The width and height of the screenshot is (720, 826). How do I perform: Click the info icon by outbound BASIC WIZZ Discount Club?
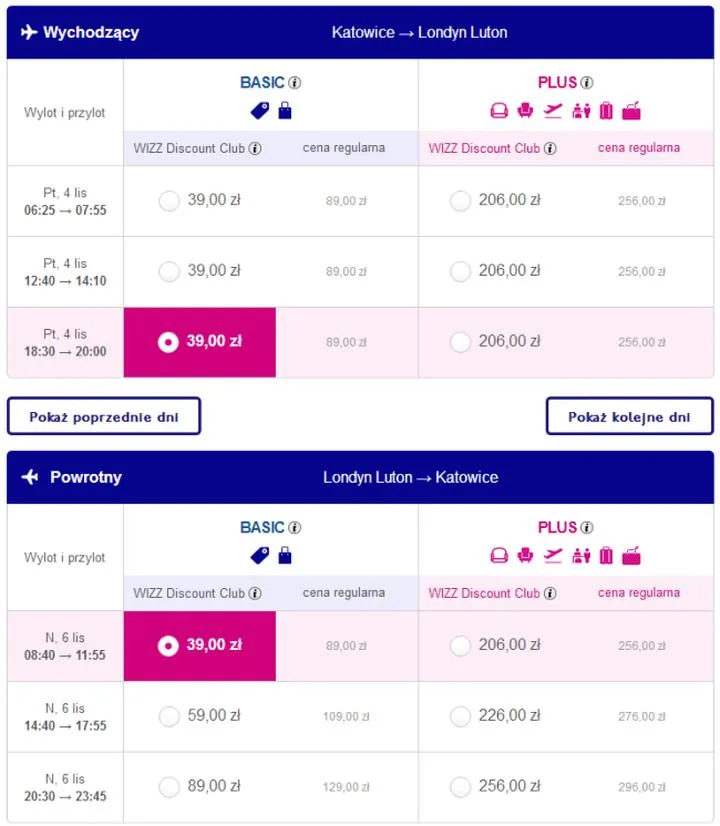click(255, 149)
